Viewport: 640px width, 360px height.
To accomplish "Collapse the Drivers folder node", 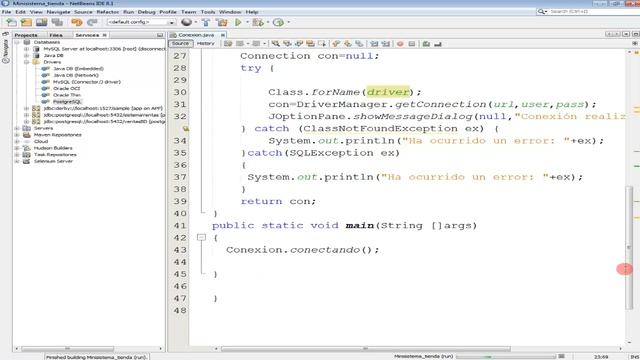I will pyautogui.click(x=27, y=62).
